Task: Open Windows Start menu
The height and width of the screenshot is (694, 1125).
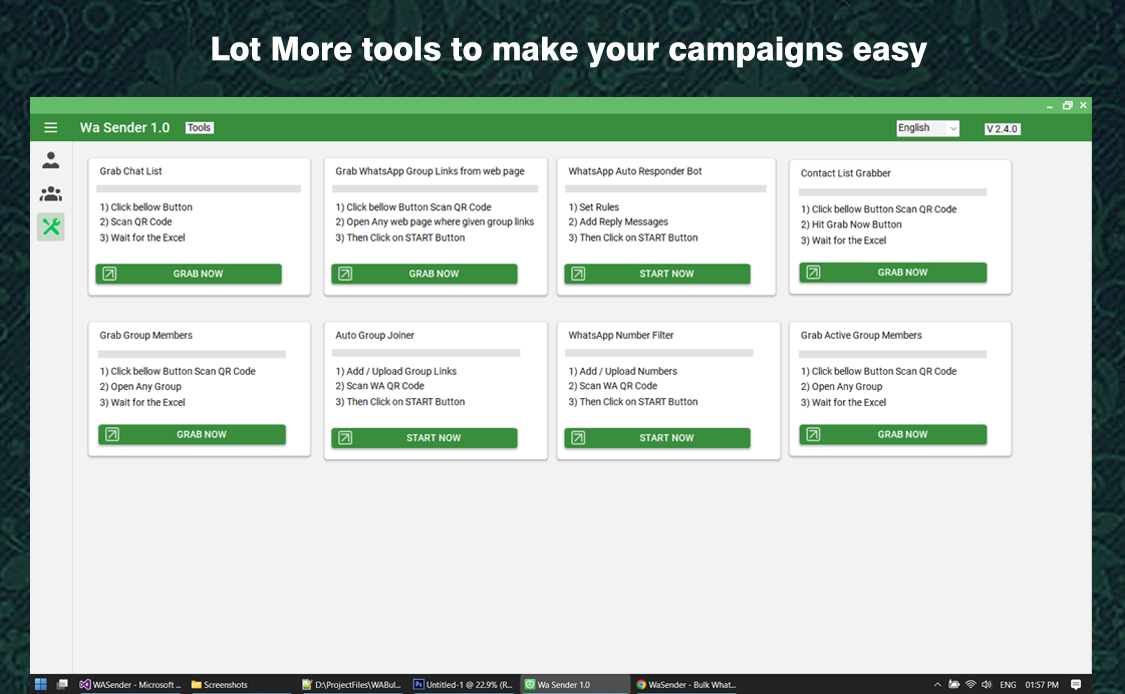Action: click(41, 685)
